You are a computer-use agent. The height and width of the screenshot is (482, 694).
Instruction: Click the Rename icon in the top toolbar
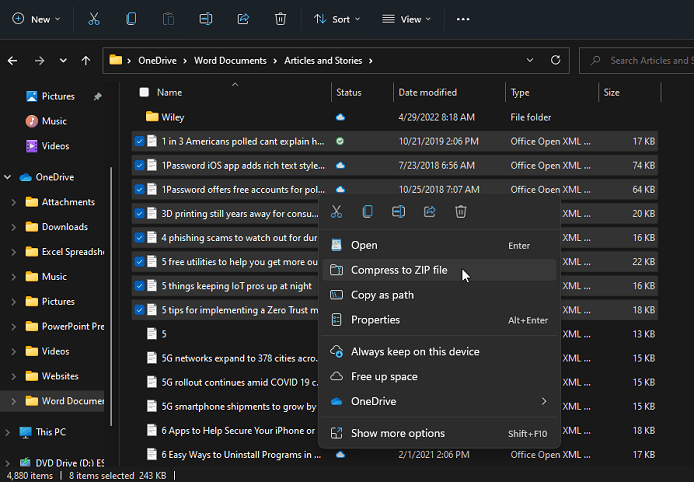206,19
